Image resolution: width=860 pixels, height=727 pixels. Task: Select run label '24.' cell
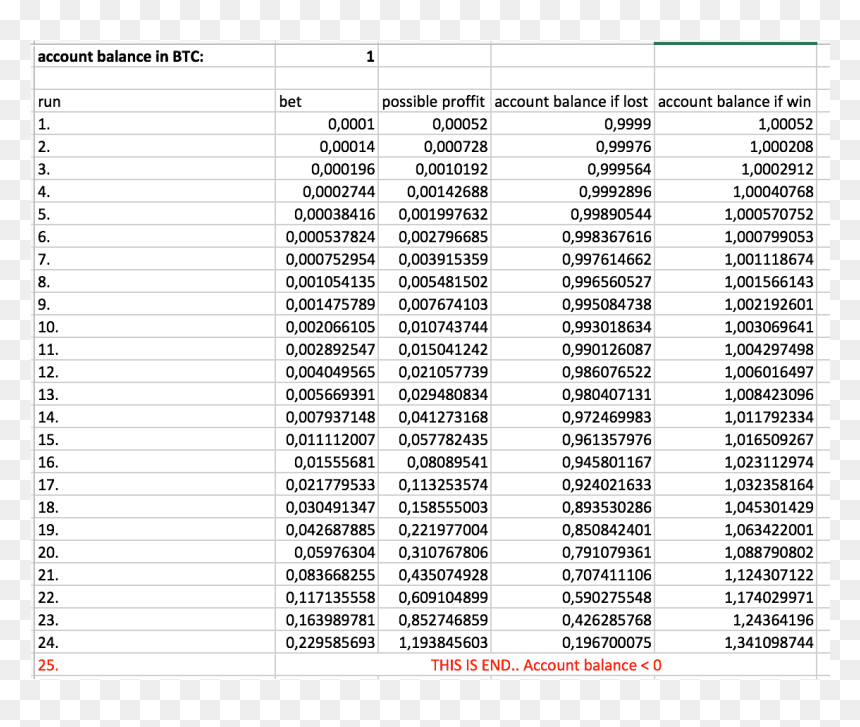pos(155,642)
